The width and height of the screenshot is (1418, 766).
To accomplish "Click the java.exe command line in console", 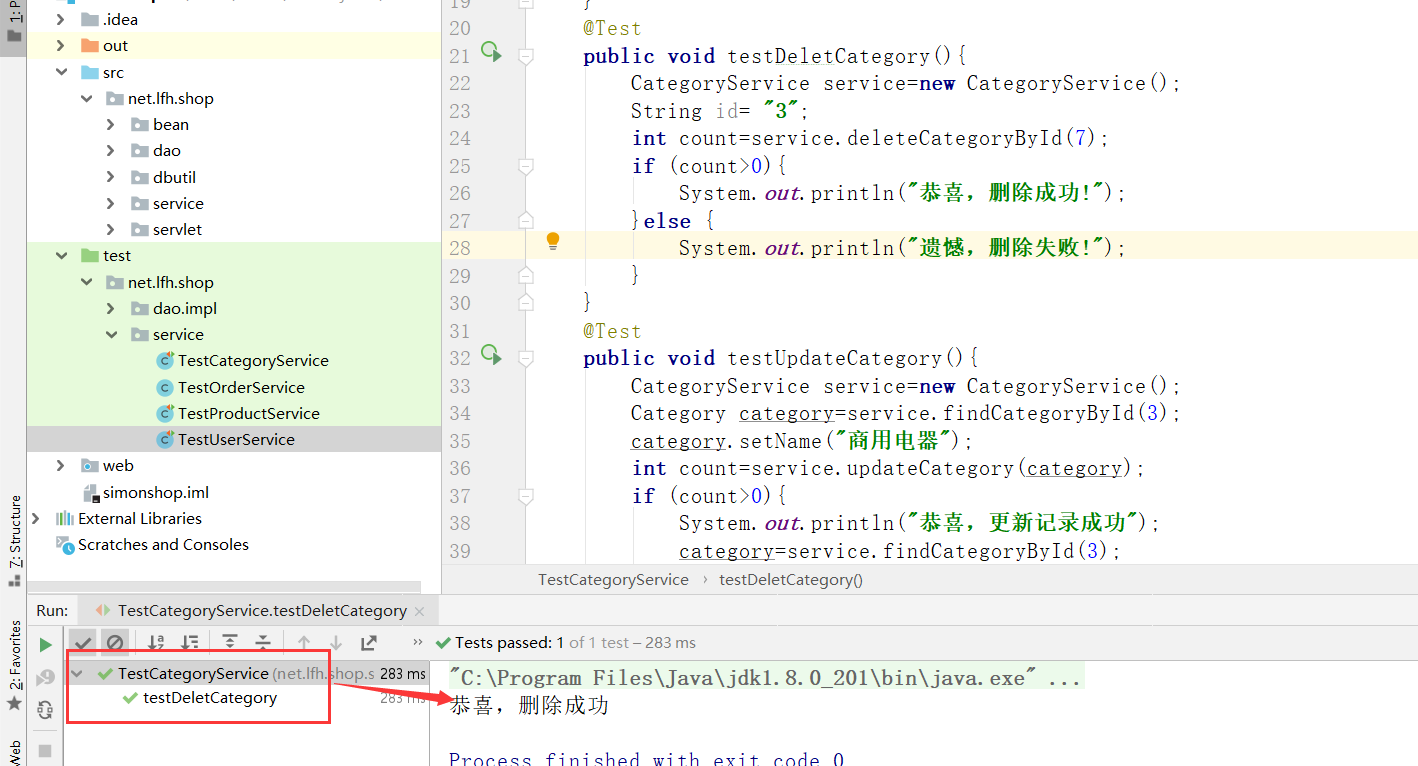I will [x=765, y=678].
